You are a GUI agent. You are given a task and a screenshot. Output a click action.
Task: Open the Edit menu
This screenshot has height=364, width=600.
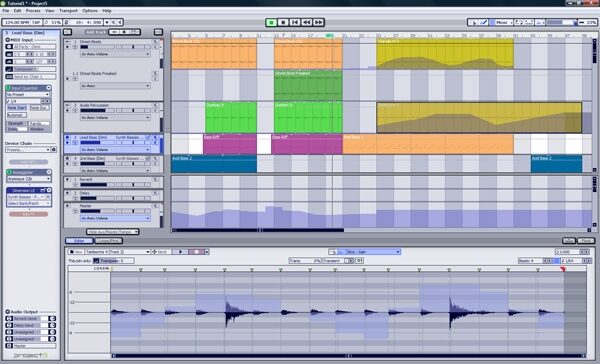pos(18,11)
